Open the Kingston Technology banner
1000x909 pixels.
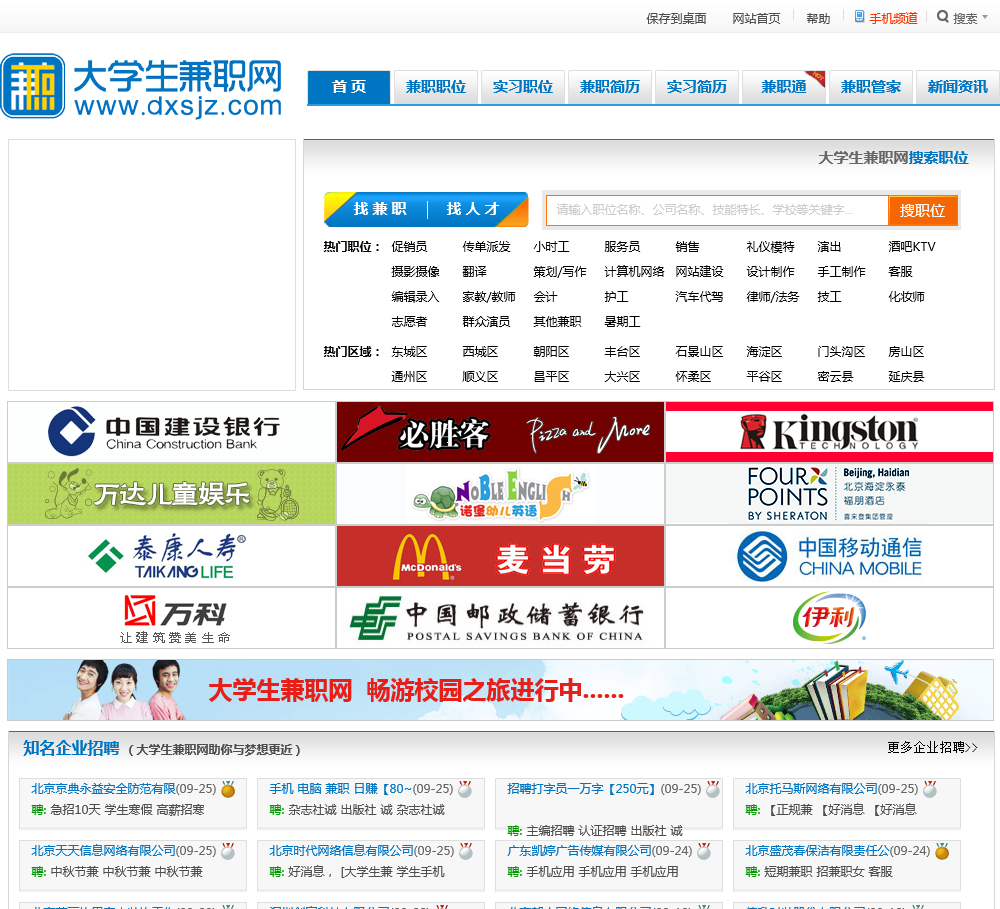(x=829, y=432)
